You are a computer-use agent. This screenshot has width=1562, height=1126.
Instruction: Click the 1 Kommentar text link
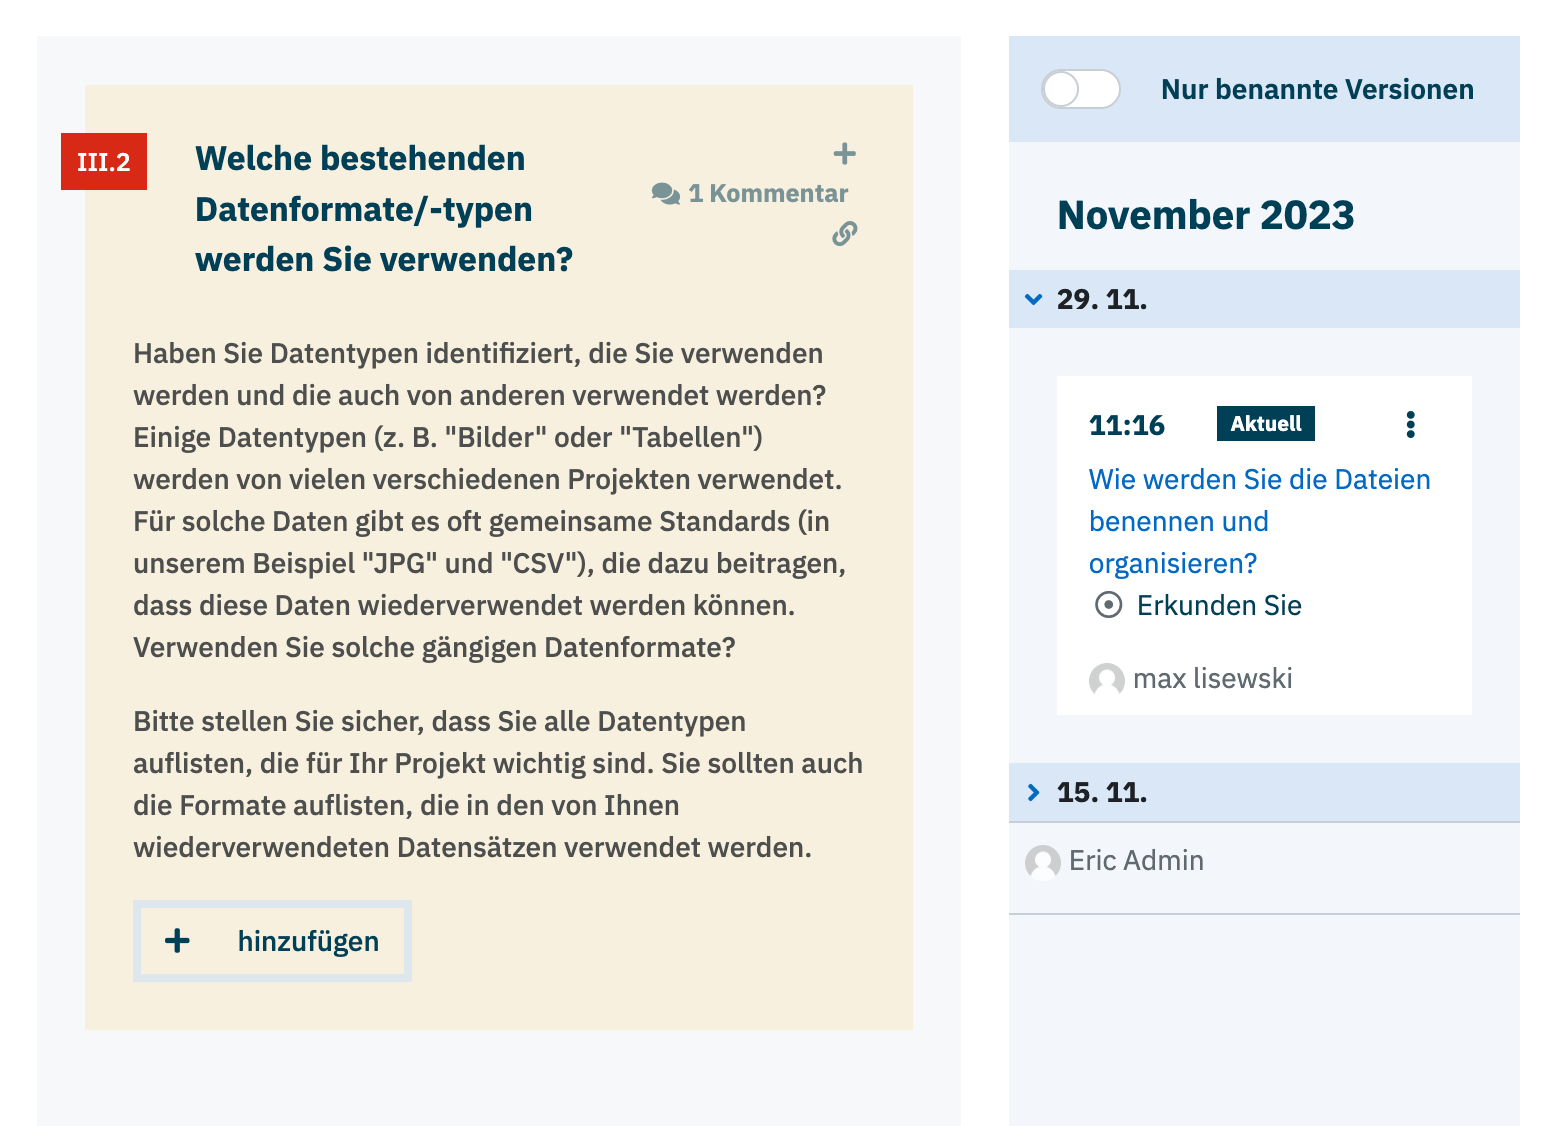(767, 194)
